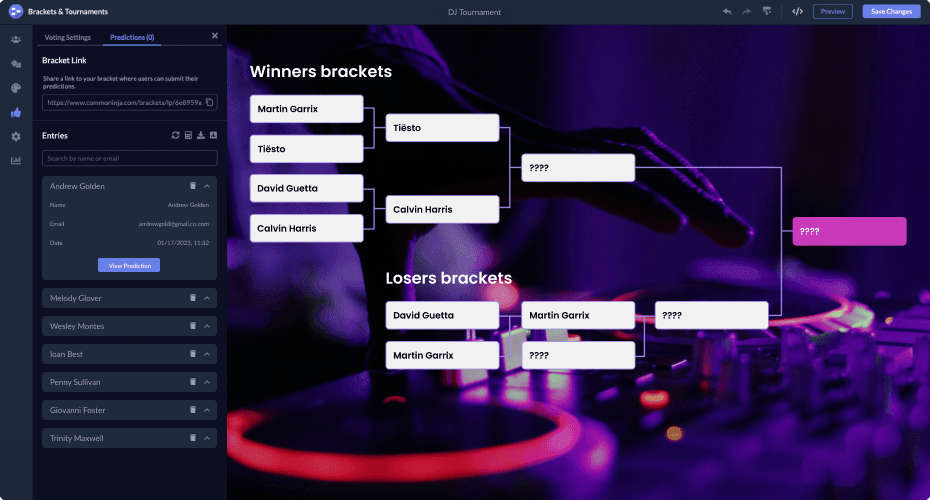
Task: Expand the Penny Sullivan entry
Action: (207, 382)
